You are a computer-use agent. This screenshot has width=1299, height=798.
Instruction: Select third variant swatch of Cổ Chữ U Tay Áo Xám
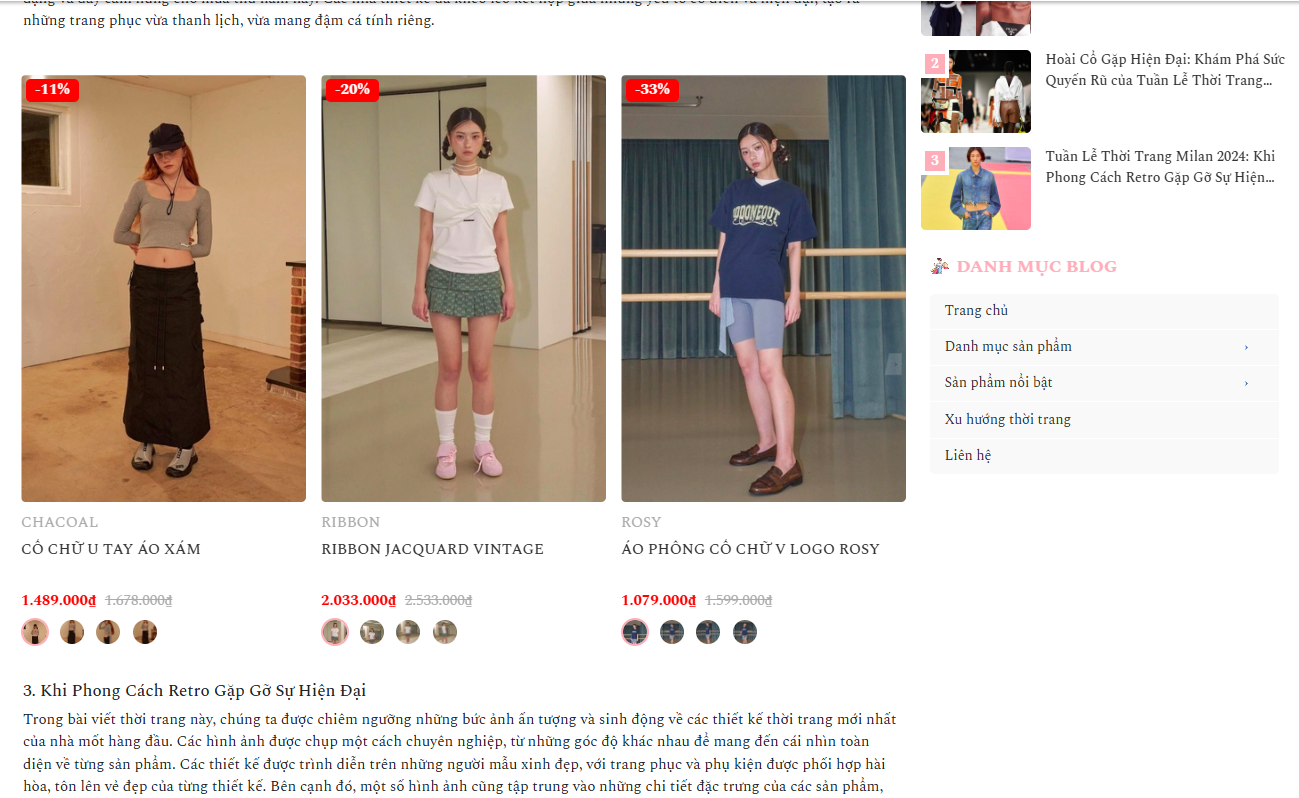pos(108,632)
